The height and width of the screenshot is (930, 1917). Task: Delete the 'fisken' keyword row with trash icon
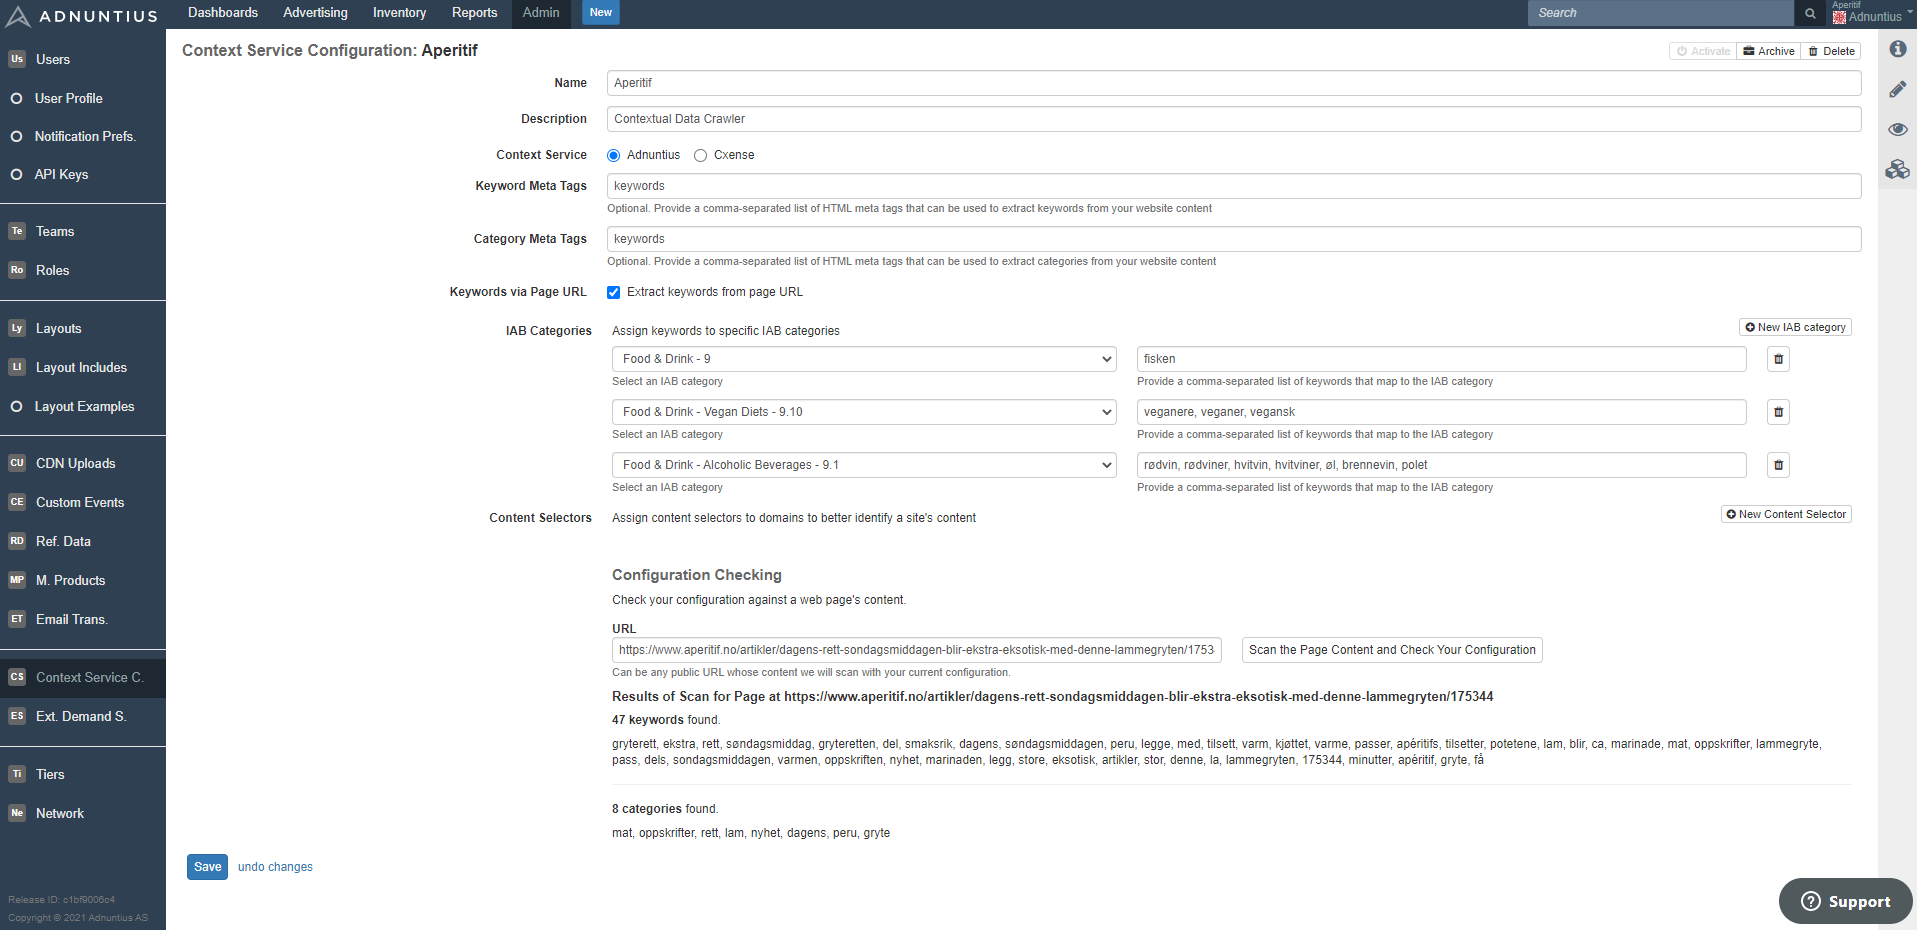(x=1778, y=359)
